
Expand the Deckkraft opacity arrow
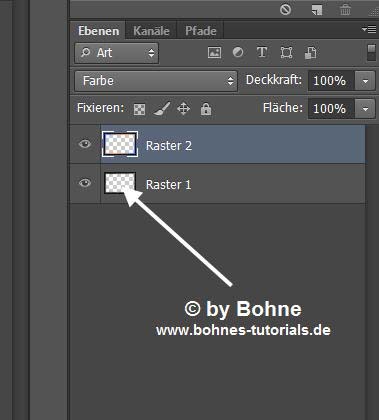coord(365,81)
